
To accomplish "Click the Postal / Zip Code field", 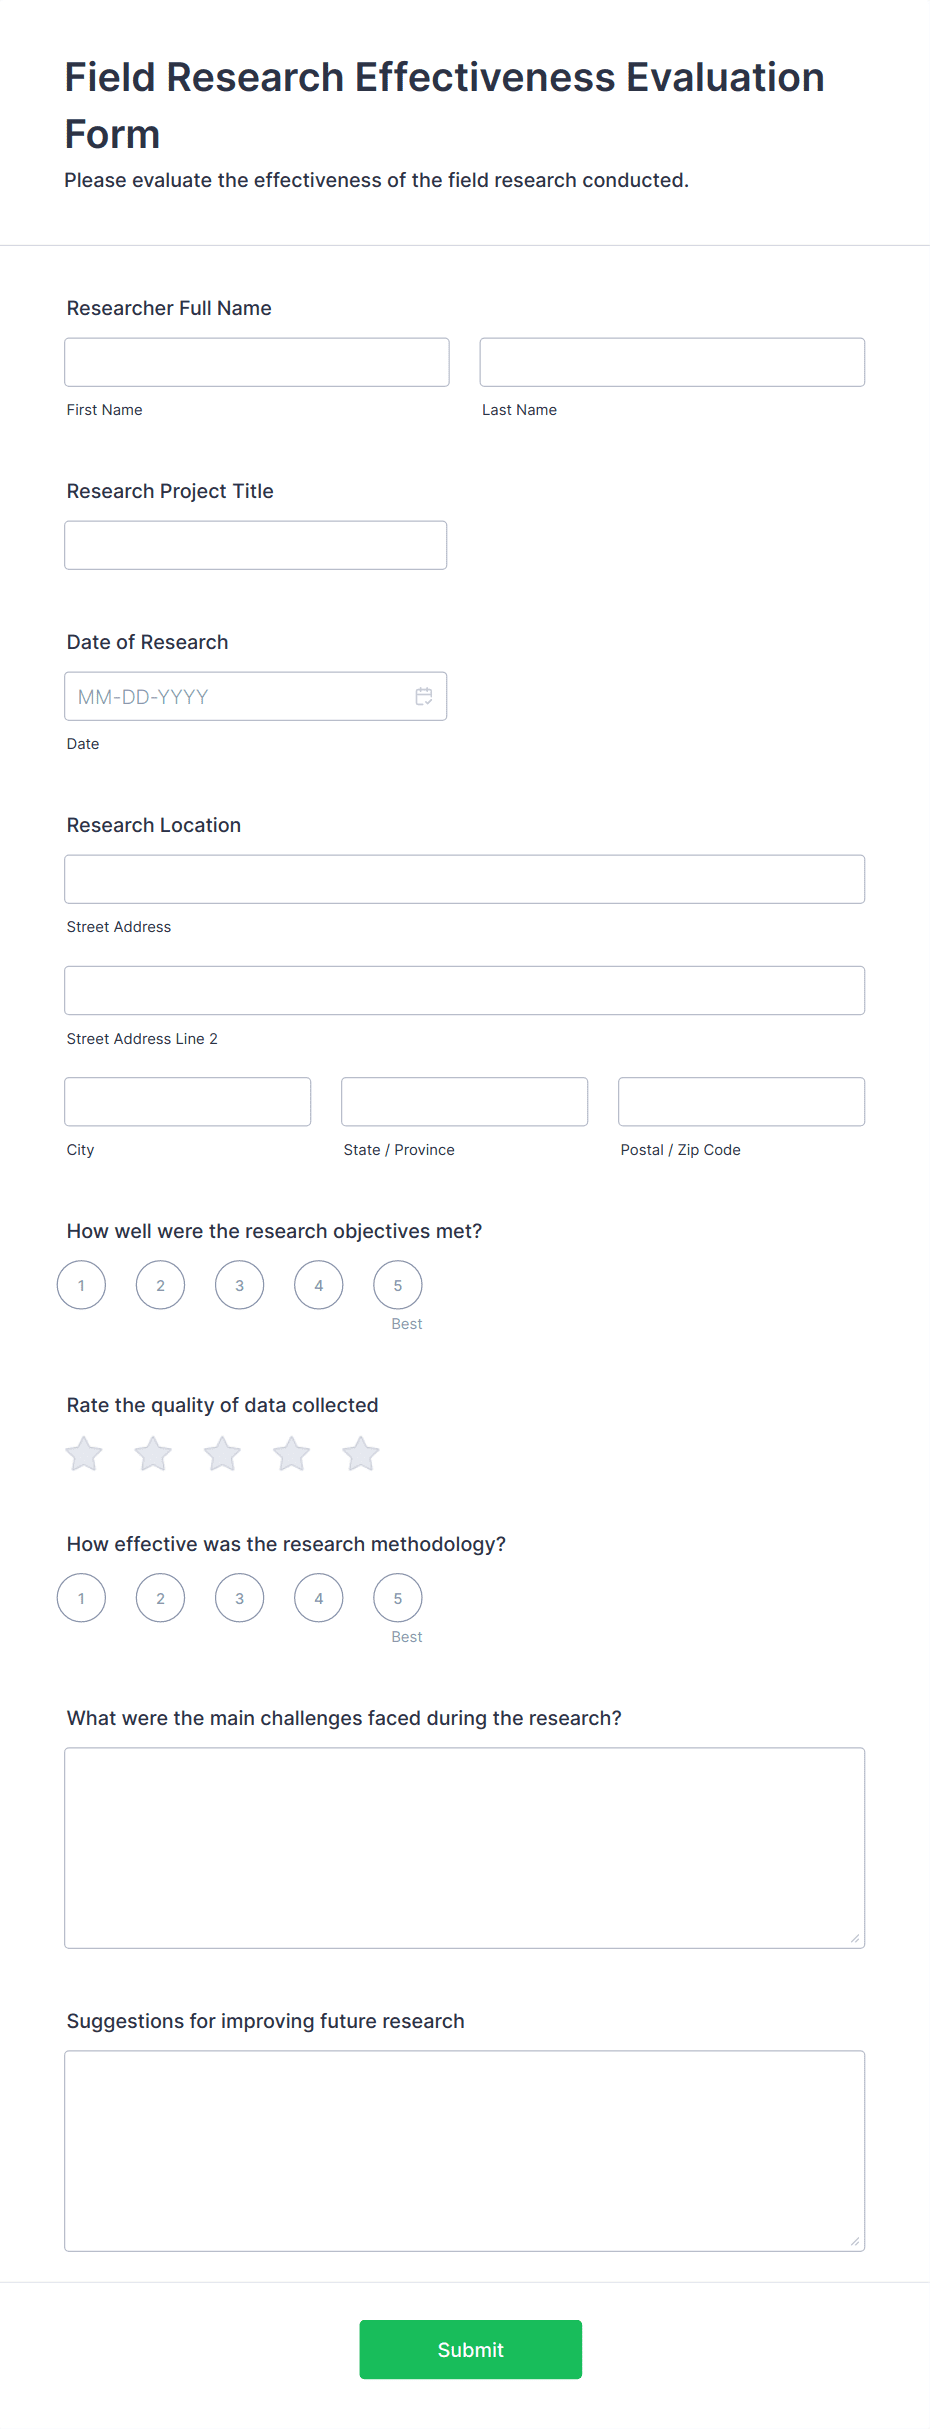I will (x=742, y=1101).
